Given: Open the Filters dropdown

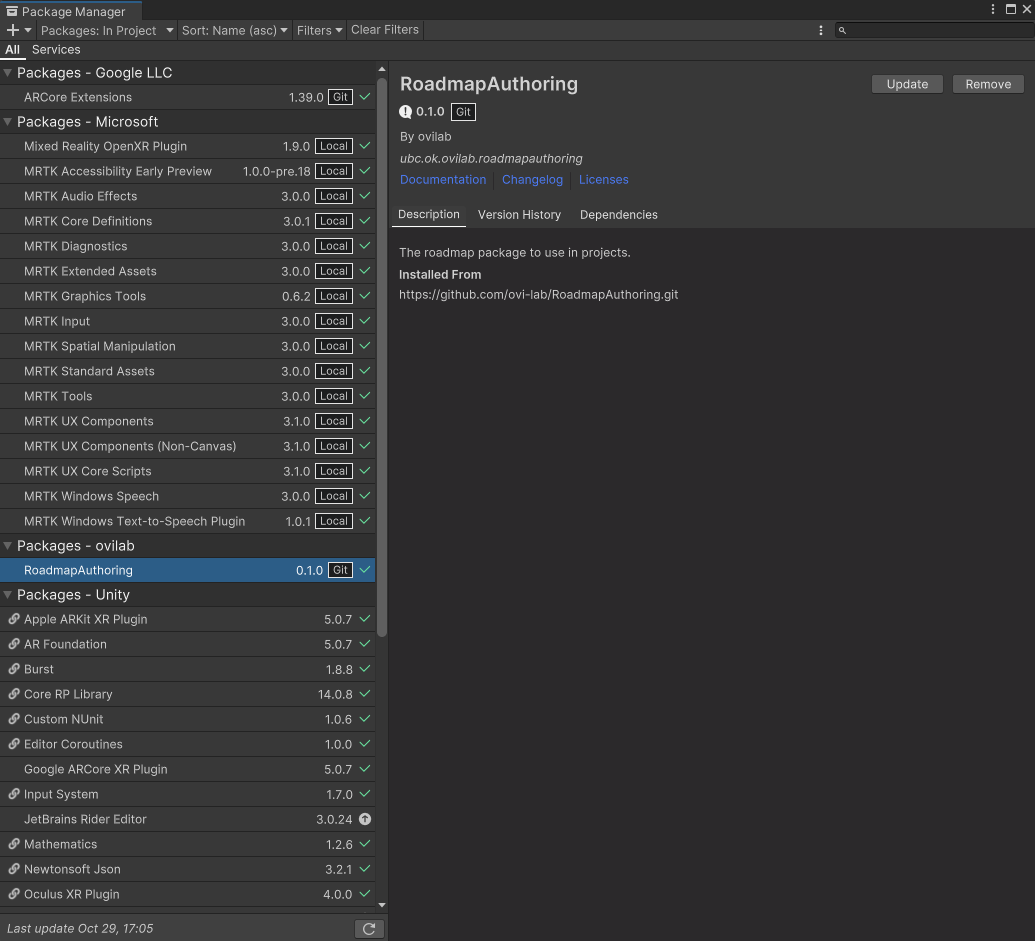Looking at the screenshot, I should 319,30.
